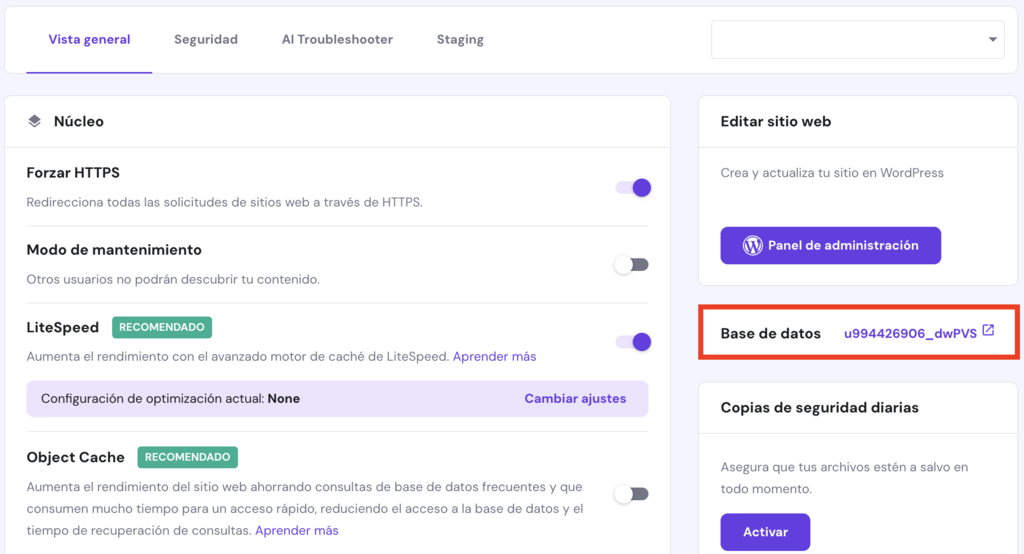Toggle the Forzar HTTPS switch

click(x=633, y=187)
